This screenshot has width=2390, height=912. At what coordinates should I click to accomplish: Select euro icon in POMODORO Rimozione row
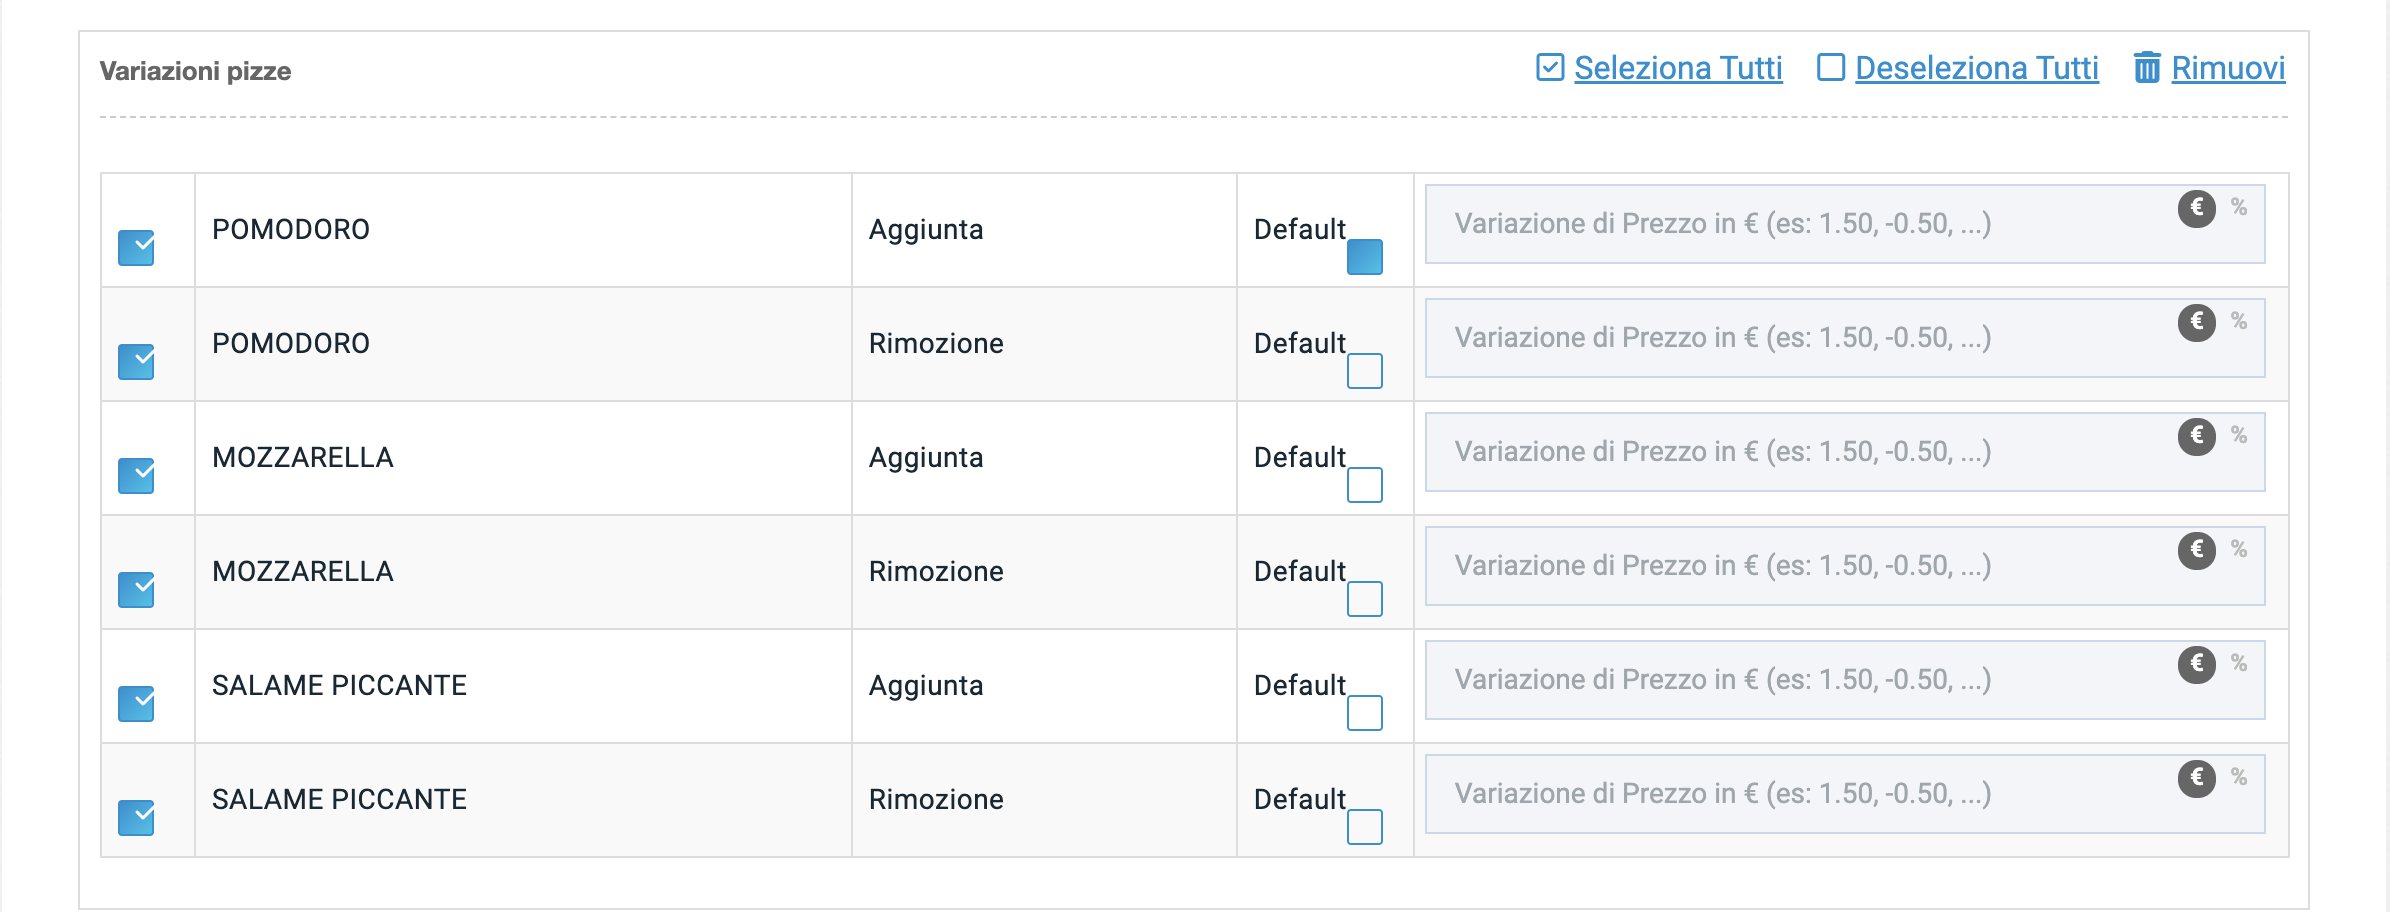click(x=2197, y=322)
